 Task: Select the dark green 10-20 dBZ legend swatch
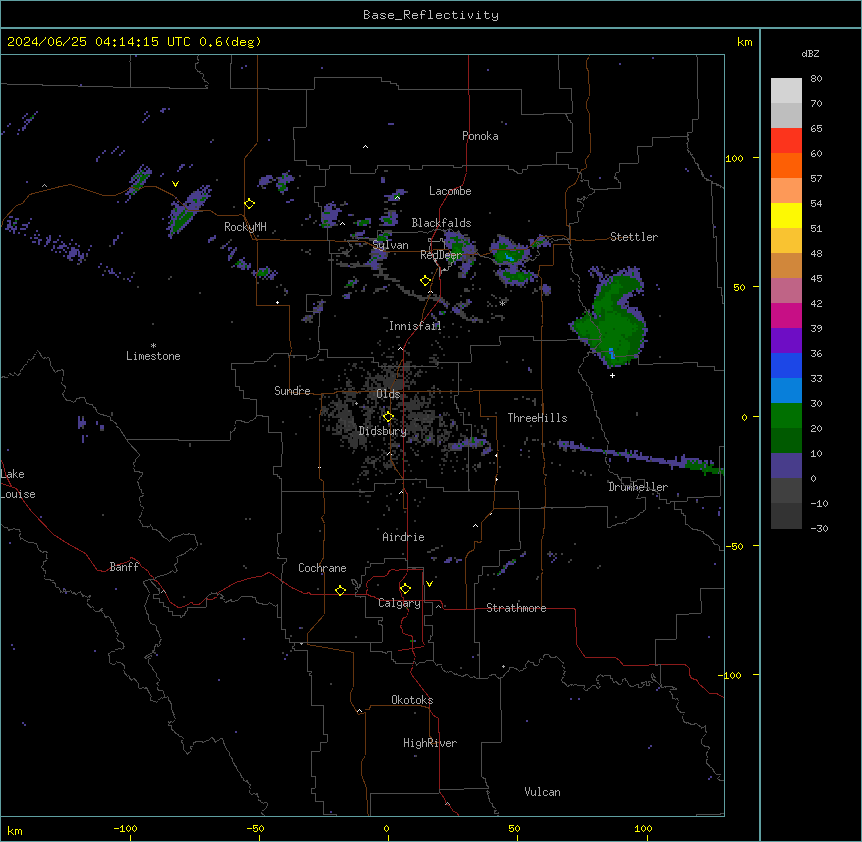point(786,441)
